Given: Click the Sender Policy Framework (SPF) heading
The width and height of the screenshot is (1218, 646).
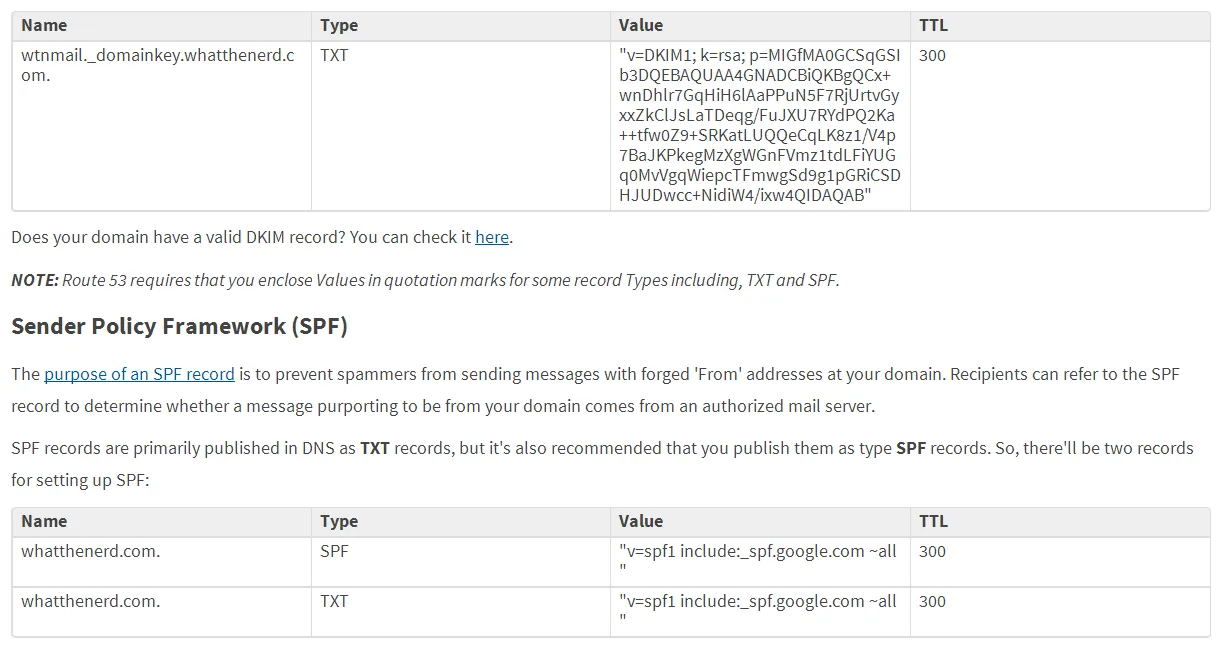Looking at the screenshot, I should pos(179,327).
